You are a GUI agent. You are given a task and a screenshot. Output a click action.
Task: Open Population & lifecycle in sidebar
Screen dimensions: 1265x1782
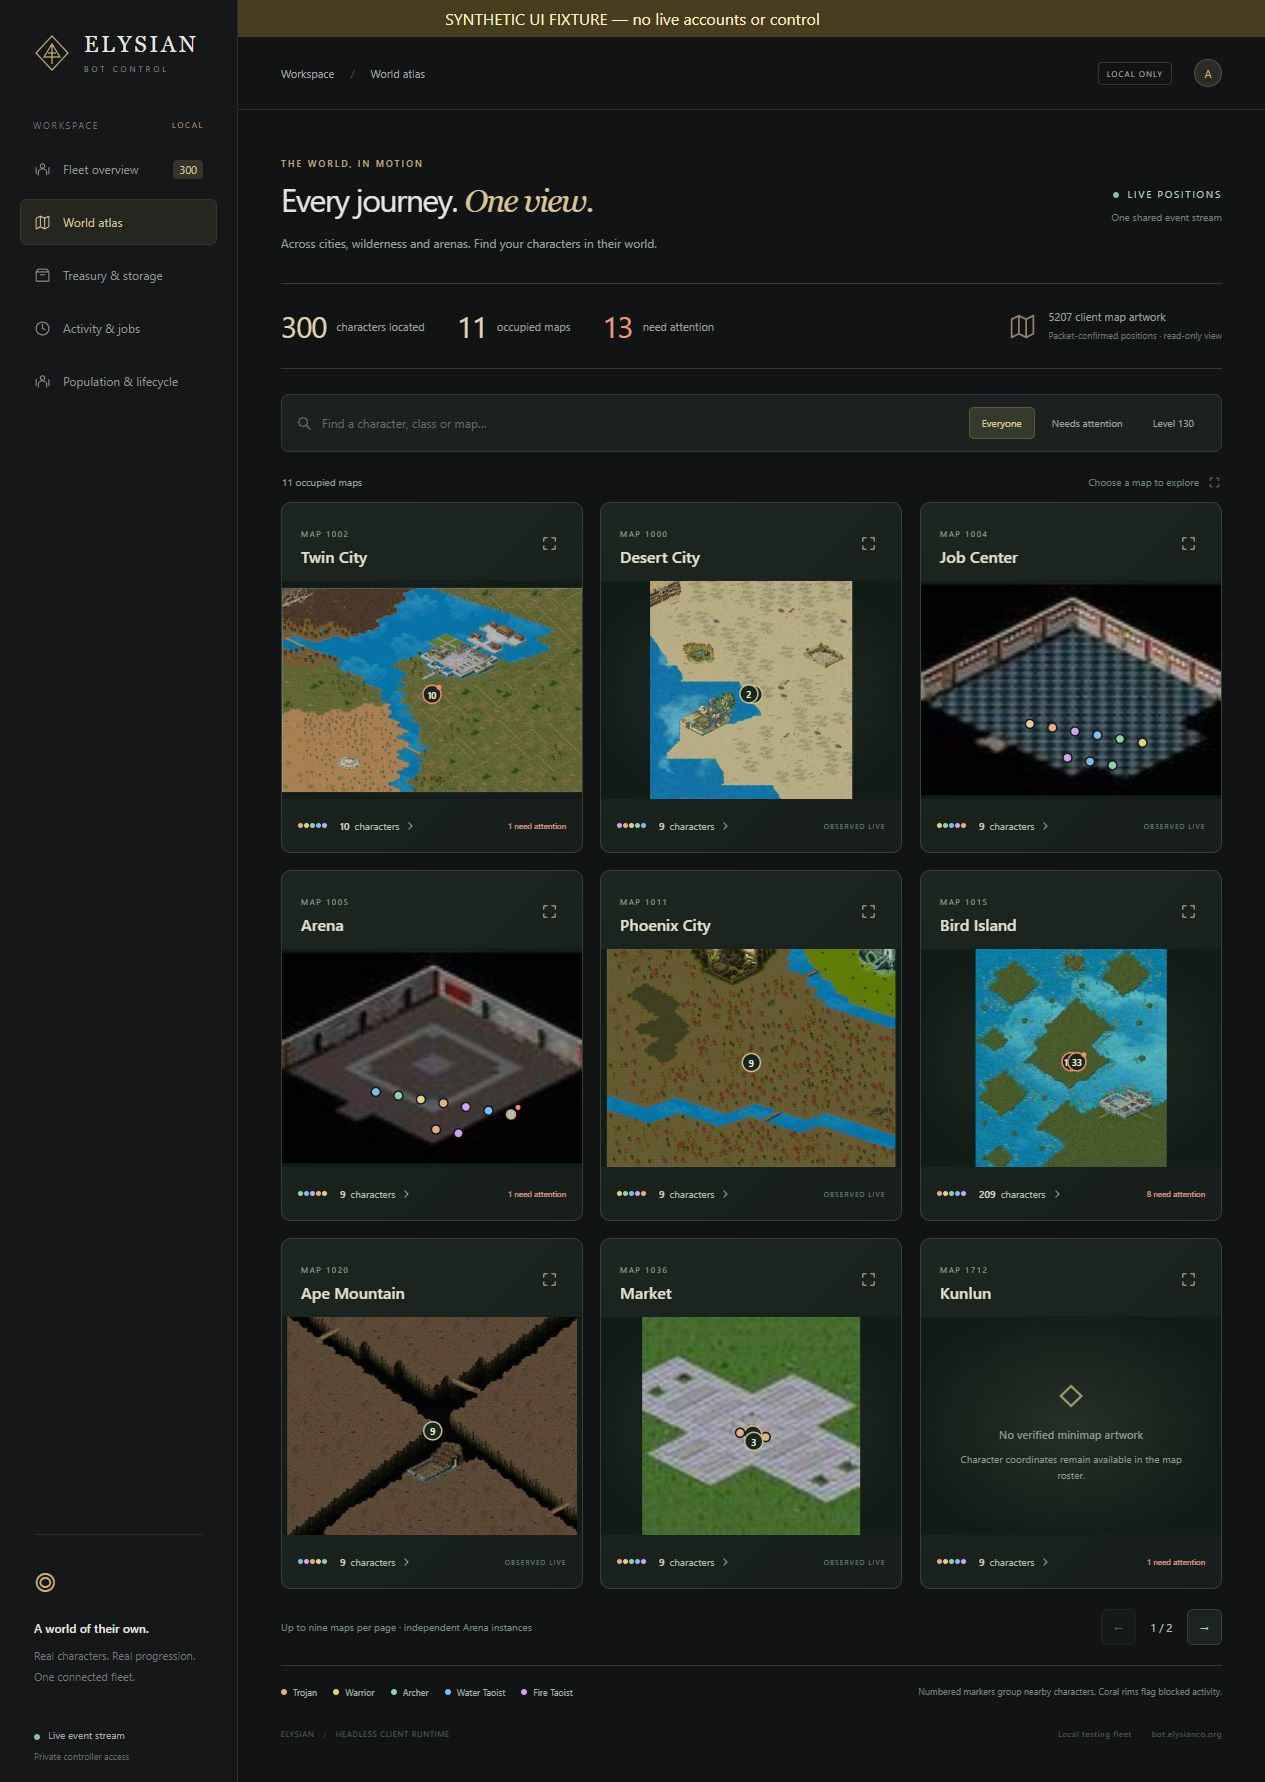(x=118, y=381)
